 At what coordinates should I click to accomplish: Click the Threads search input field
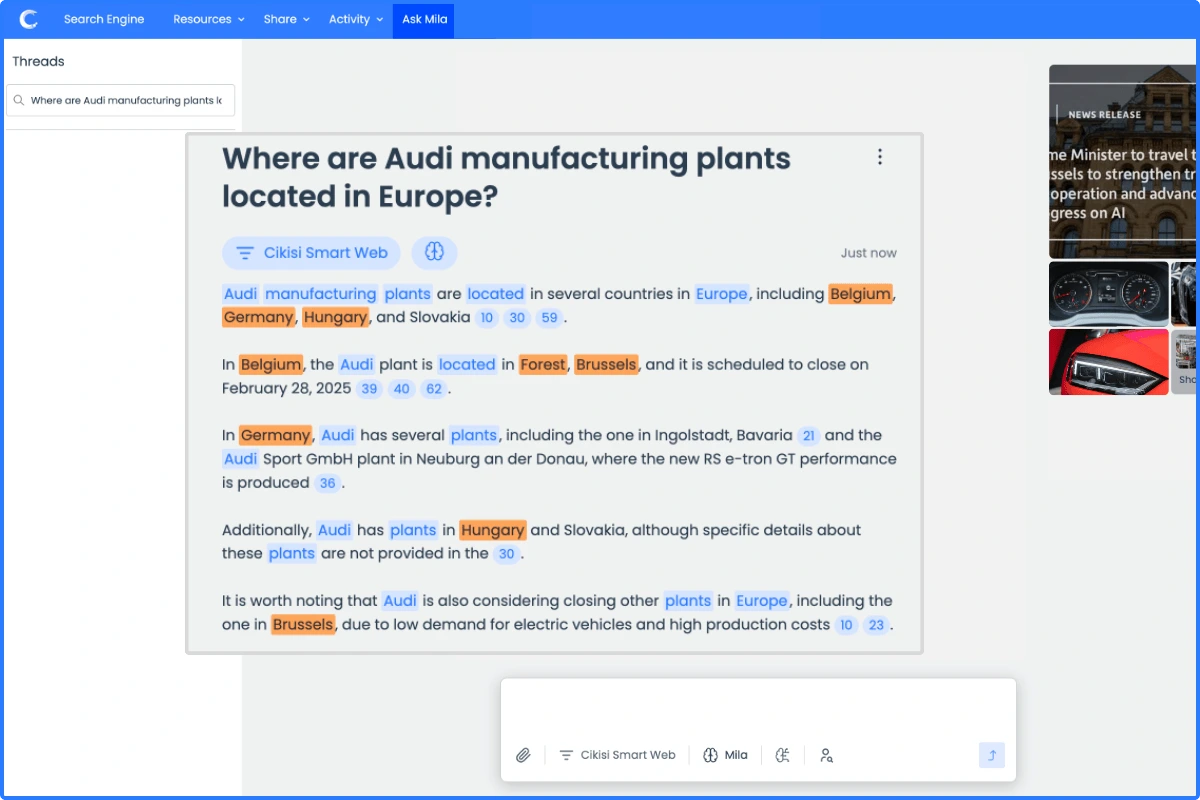pyautogui.click(x=126, y=101)
